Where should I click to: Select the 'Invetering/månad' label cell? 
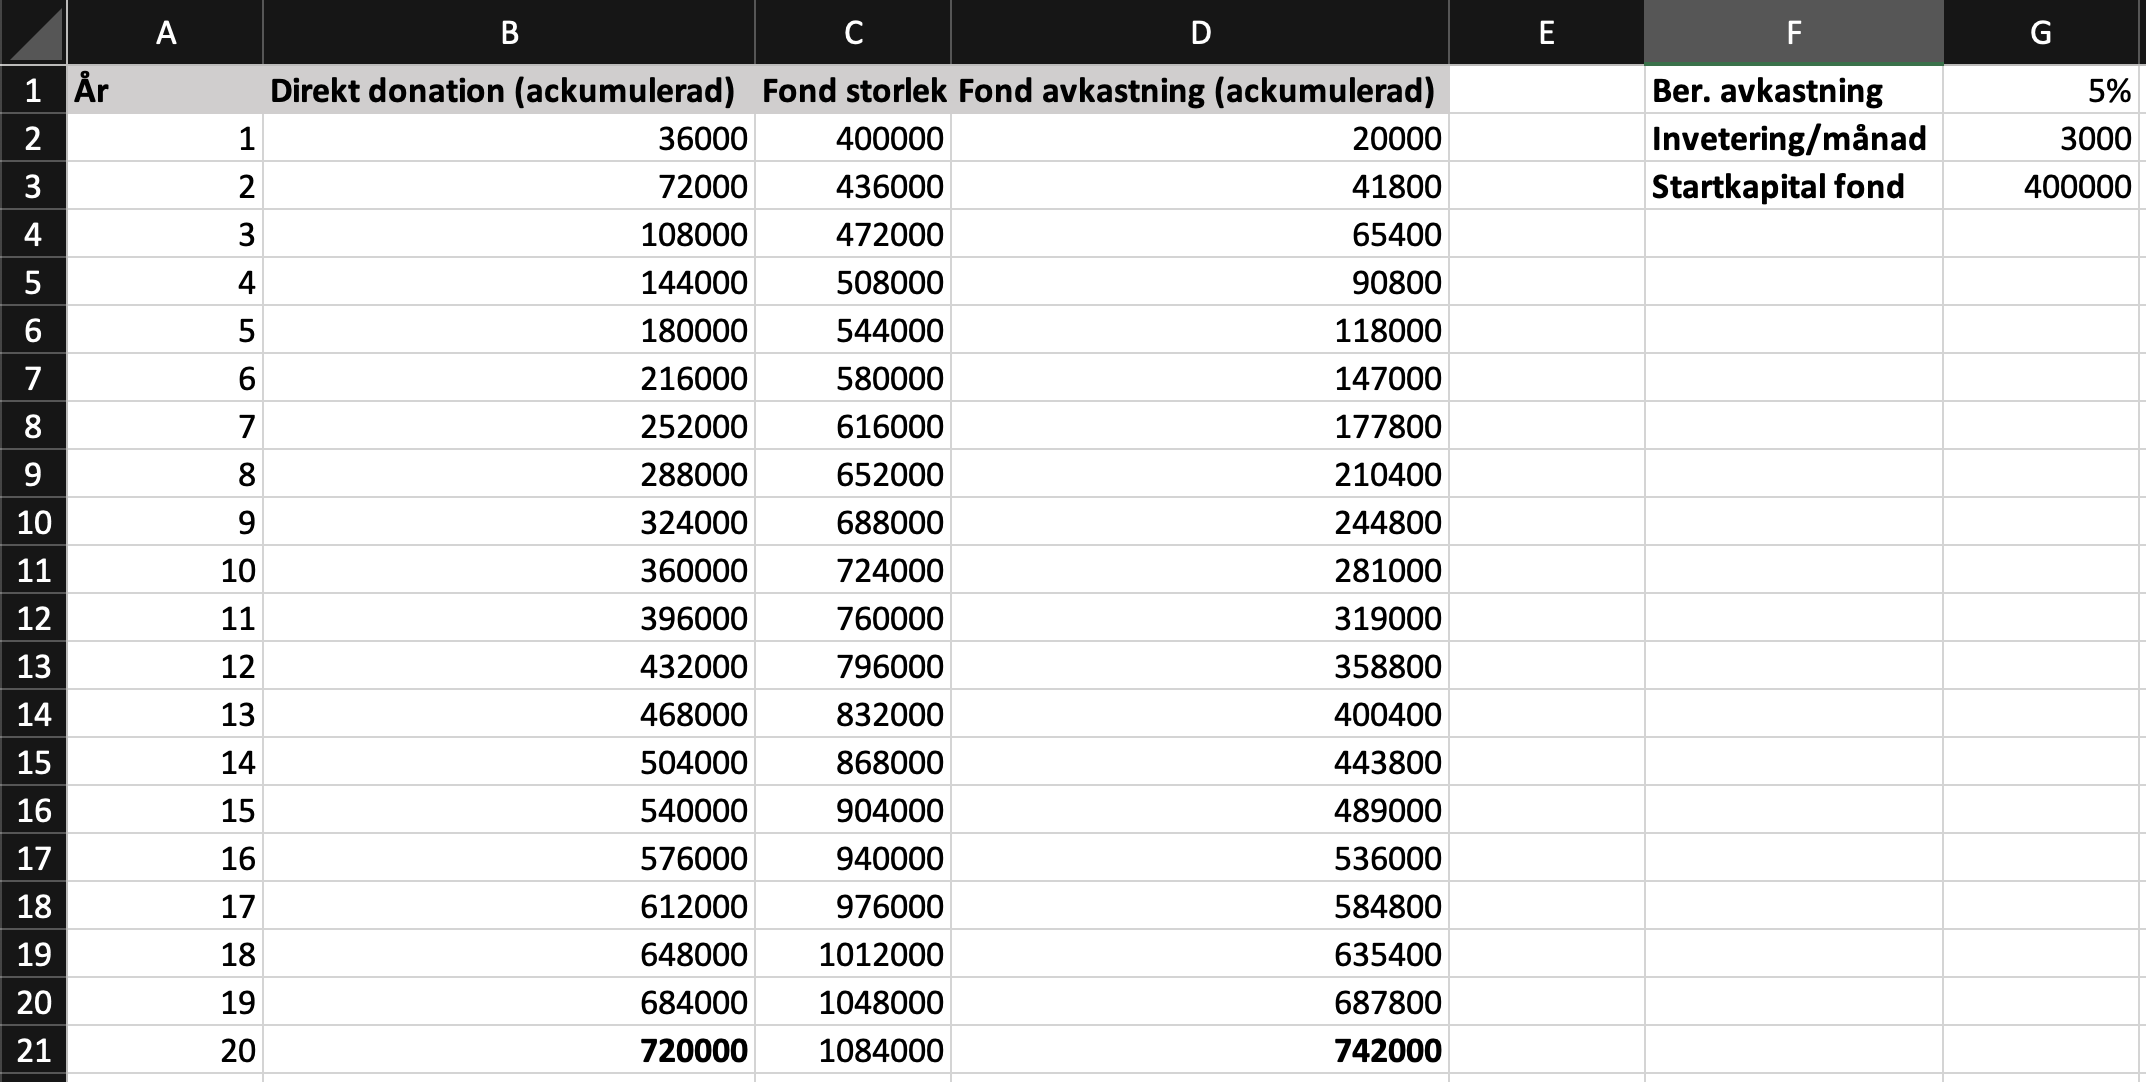pyautogui.click(x=1794, y=139)
